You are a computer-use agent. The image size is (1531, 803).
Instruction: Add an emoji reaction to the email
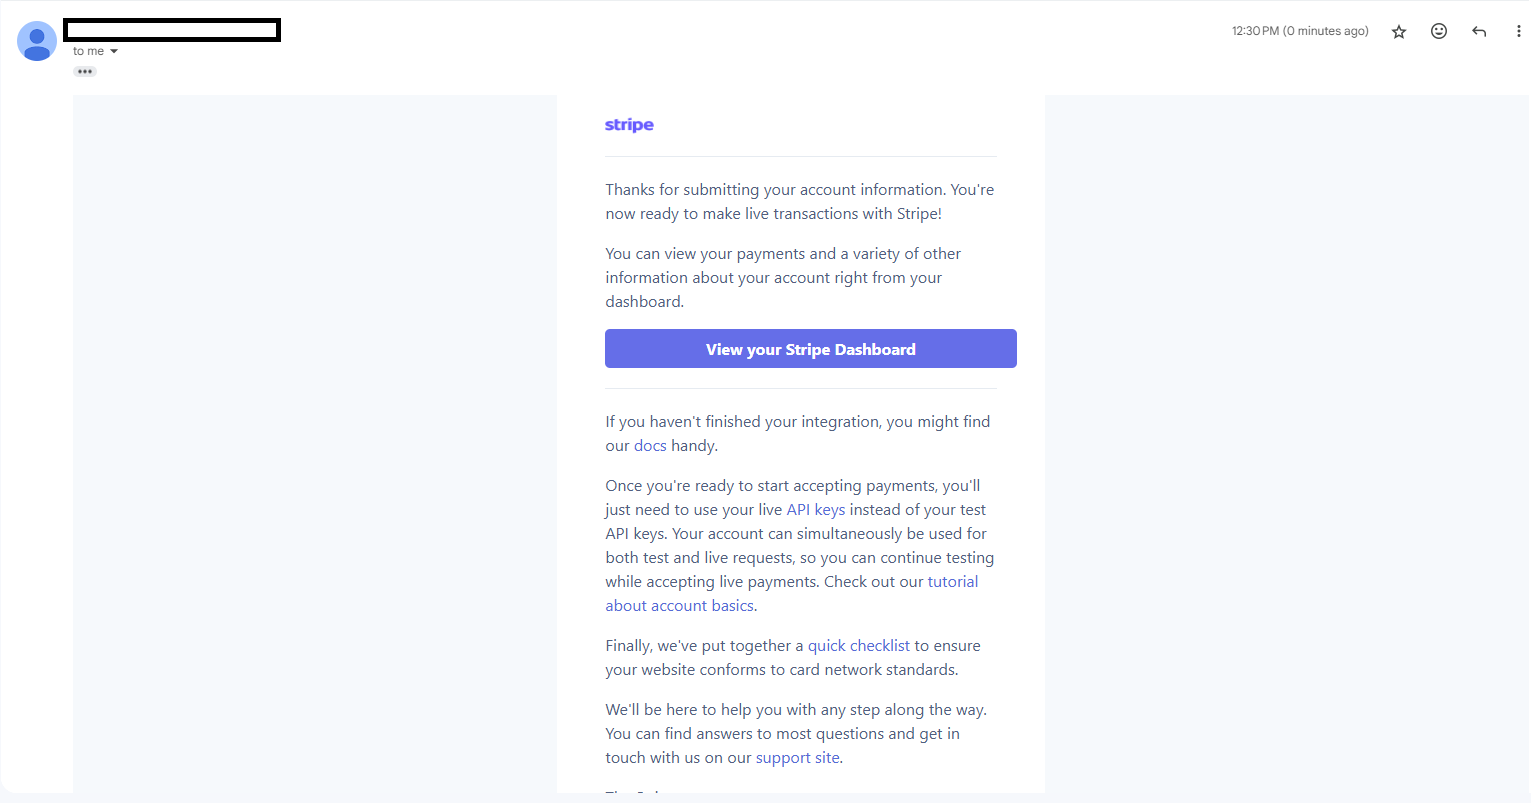pyautogui.click(x=1439, y=31)
